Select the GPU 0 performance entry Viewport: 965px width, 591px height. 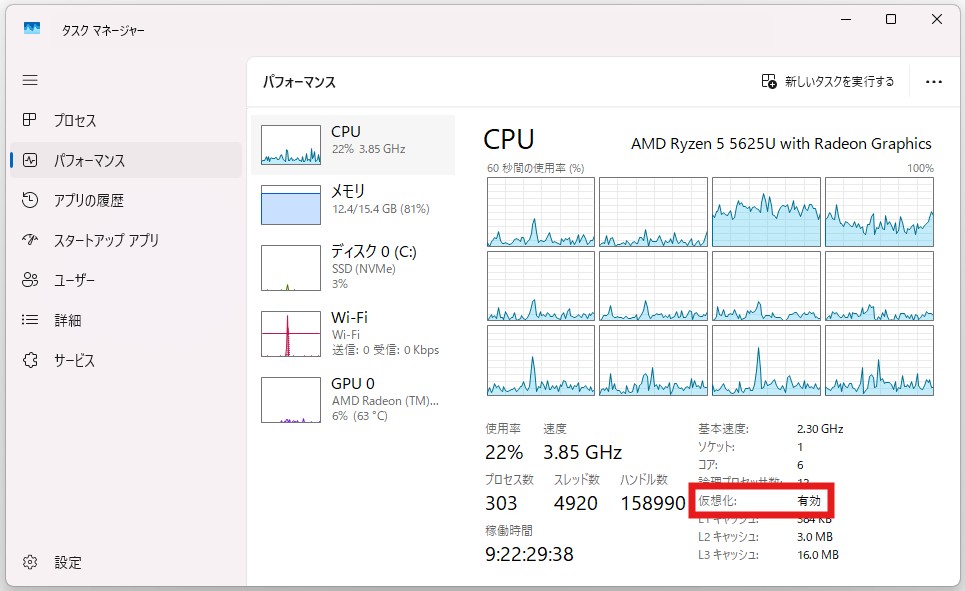click(x=352, y=399)
